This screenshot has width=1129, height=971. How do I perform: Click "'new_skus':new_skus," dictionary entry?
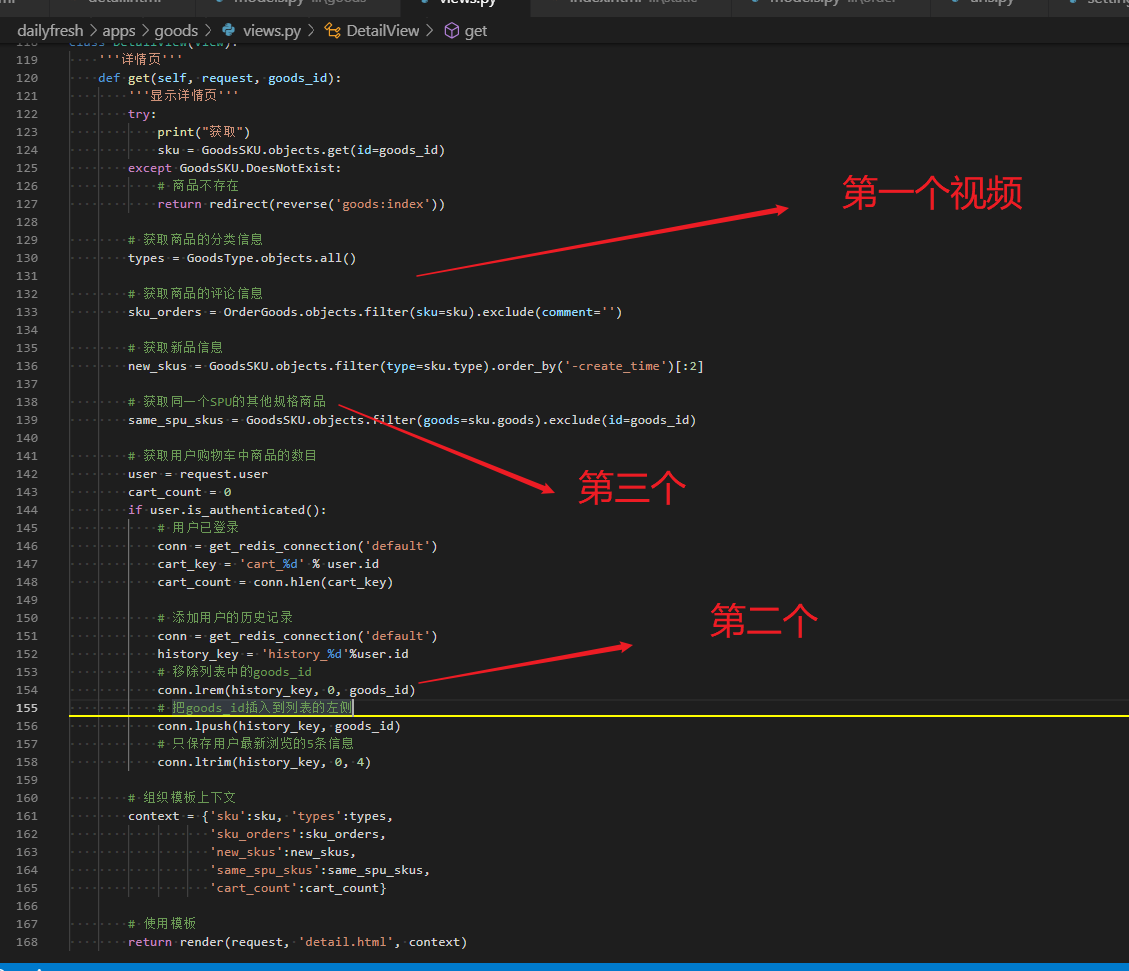[x=283, y=852]
